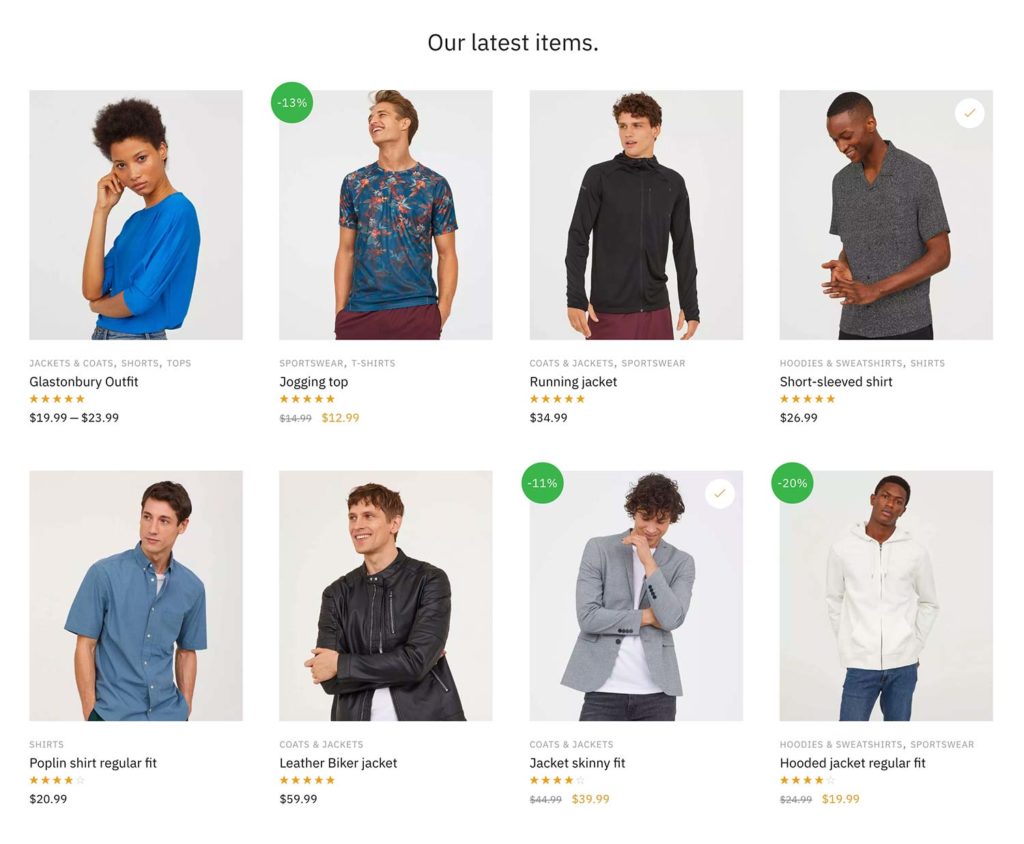Image resolution: width=1024 pixels, height=844 pixels.
Task: Open the Jogging top product page
Action: (313, 382)
